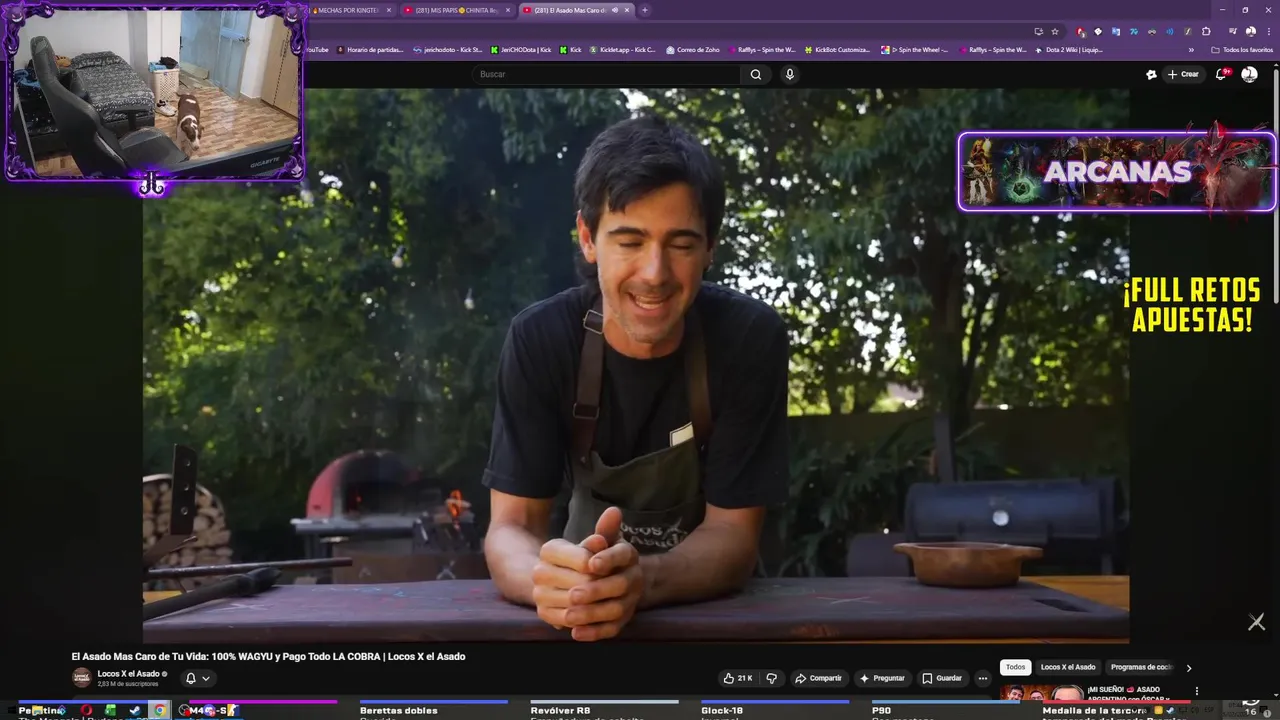The height and width of the screenshot is (720, 1280).
Task: Open Chrome media controls icon
Action: (x=1232, y=32)
